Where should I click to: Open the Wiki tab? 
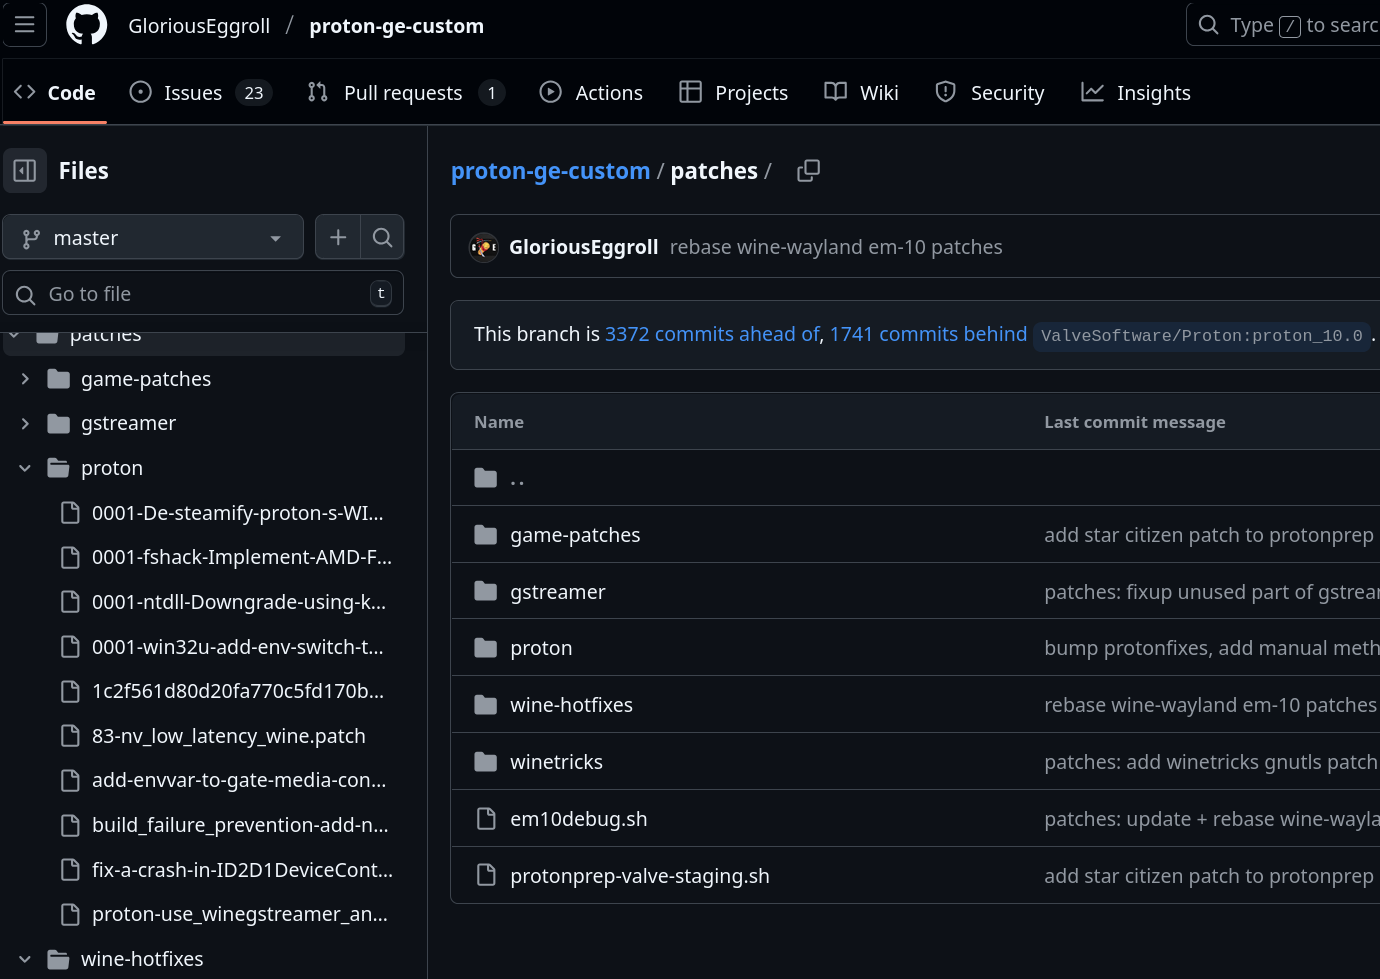[861, 93]
